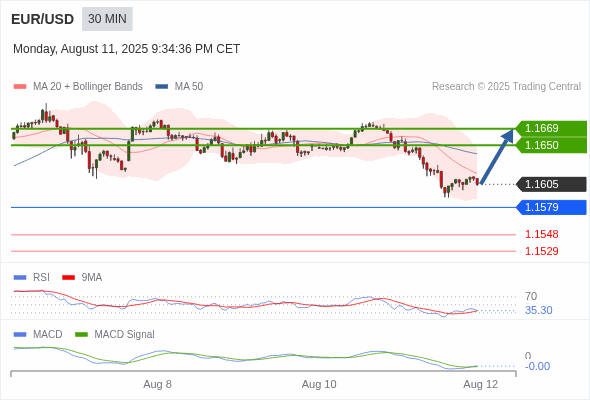Click the red 1.1529 support value
590x400 pixels.
pos(541,251)
